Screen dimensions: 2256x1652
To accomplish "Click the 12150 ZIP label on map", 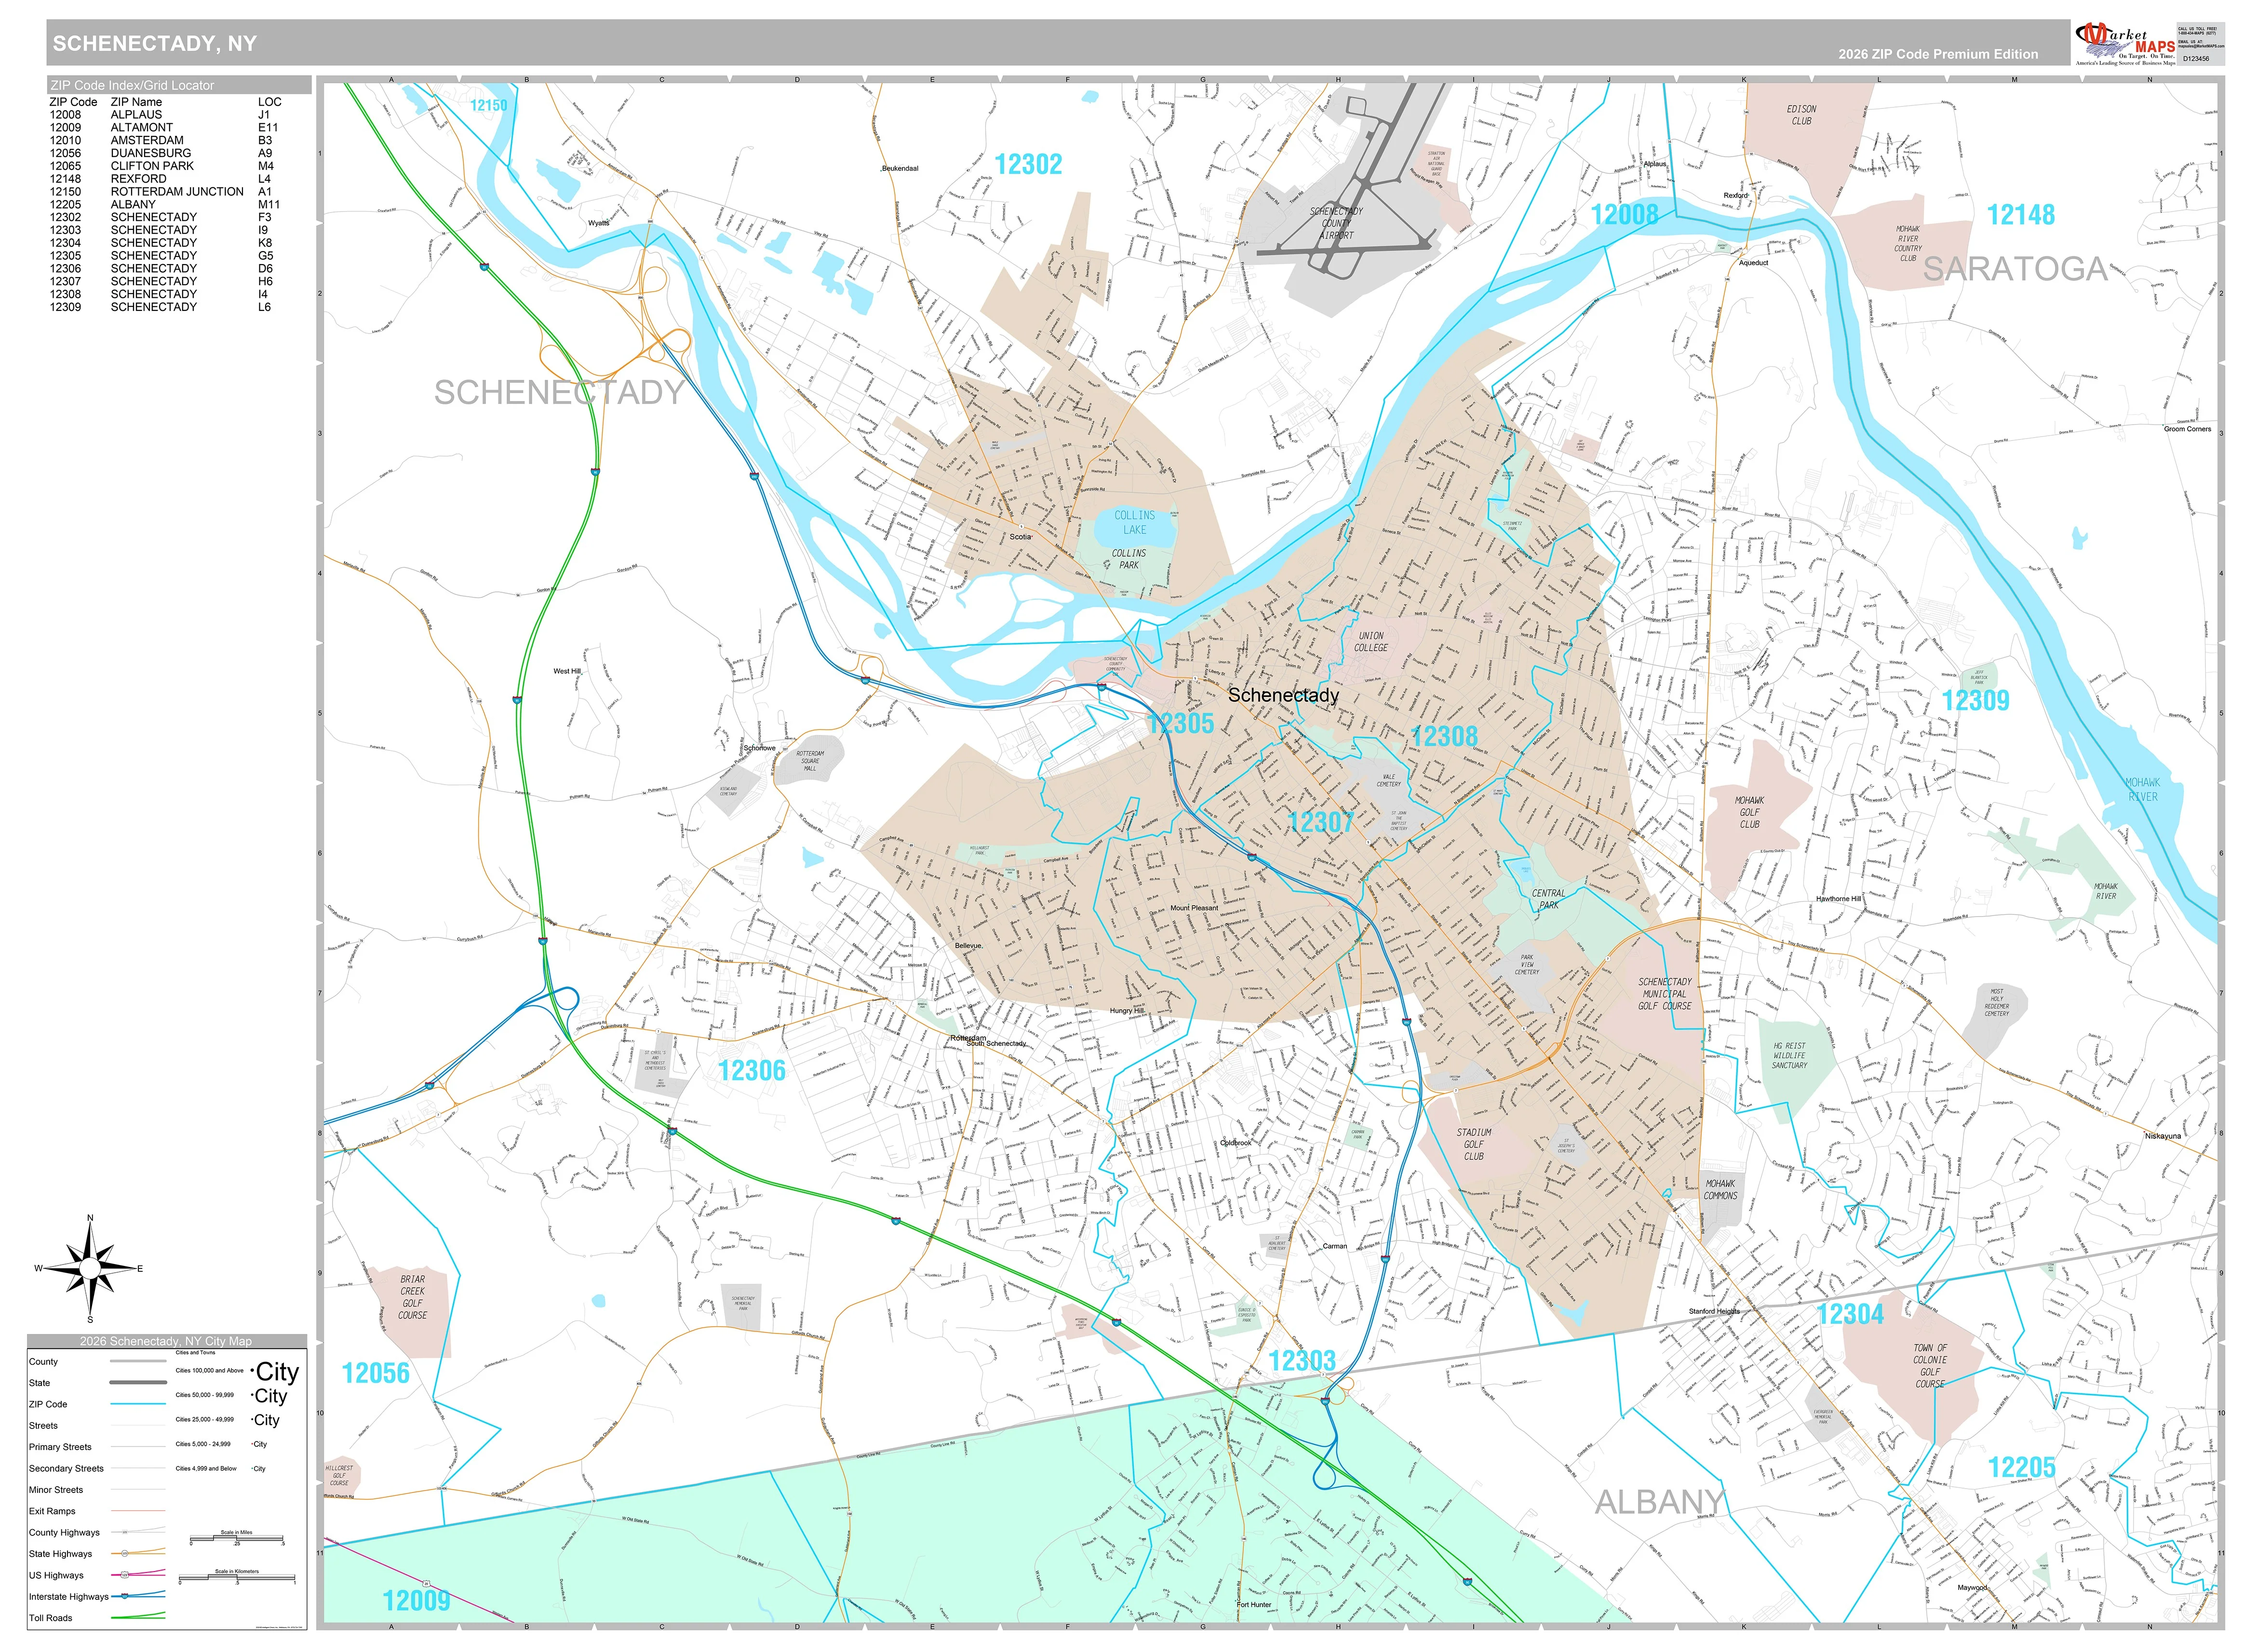I will tap(489, 105).
